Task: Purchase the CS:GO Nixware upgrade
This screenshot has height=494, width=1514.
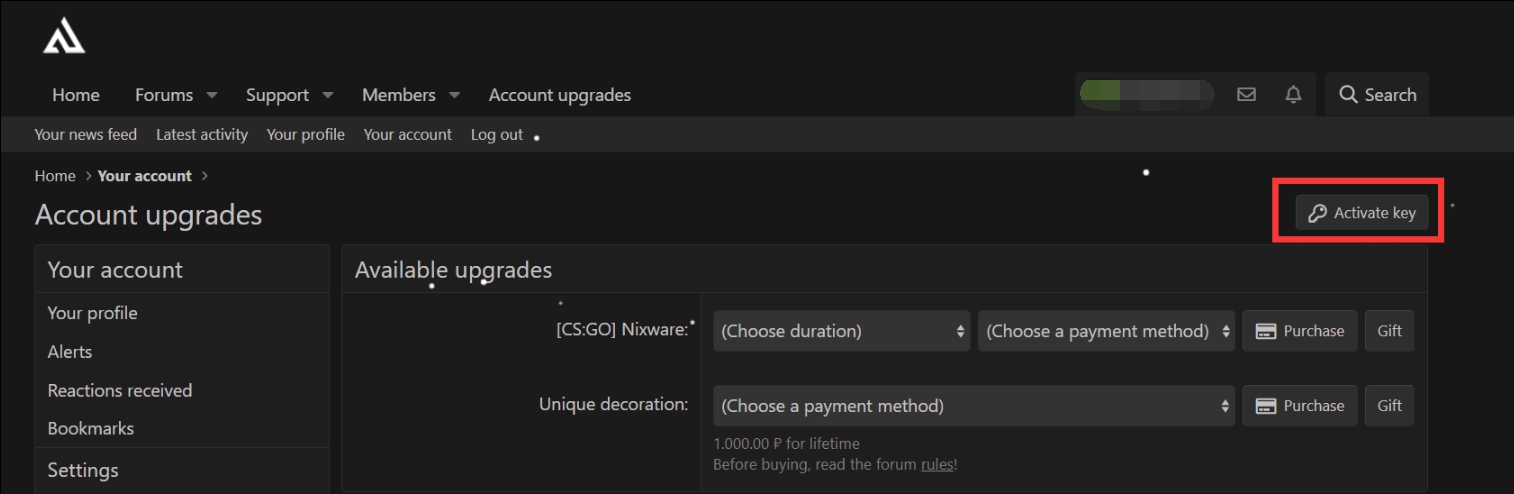Action: 1299,331
